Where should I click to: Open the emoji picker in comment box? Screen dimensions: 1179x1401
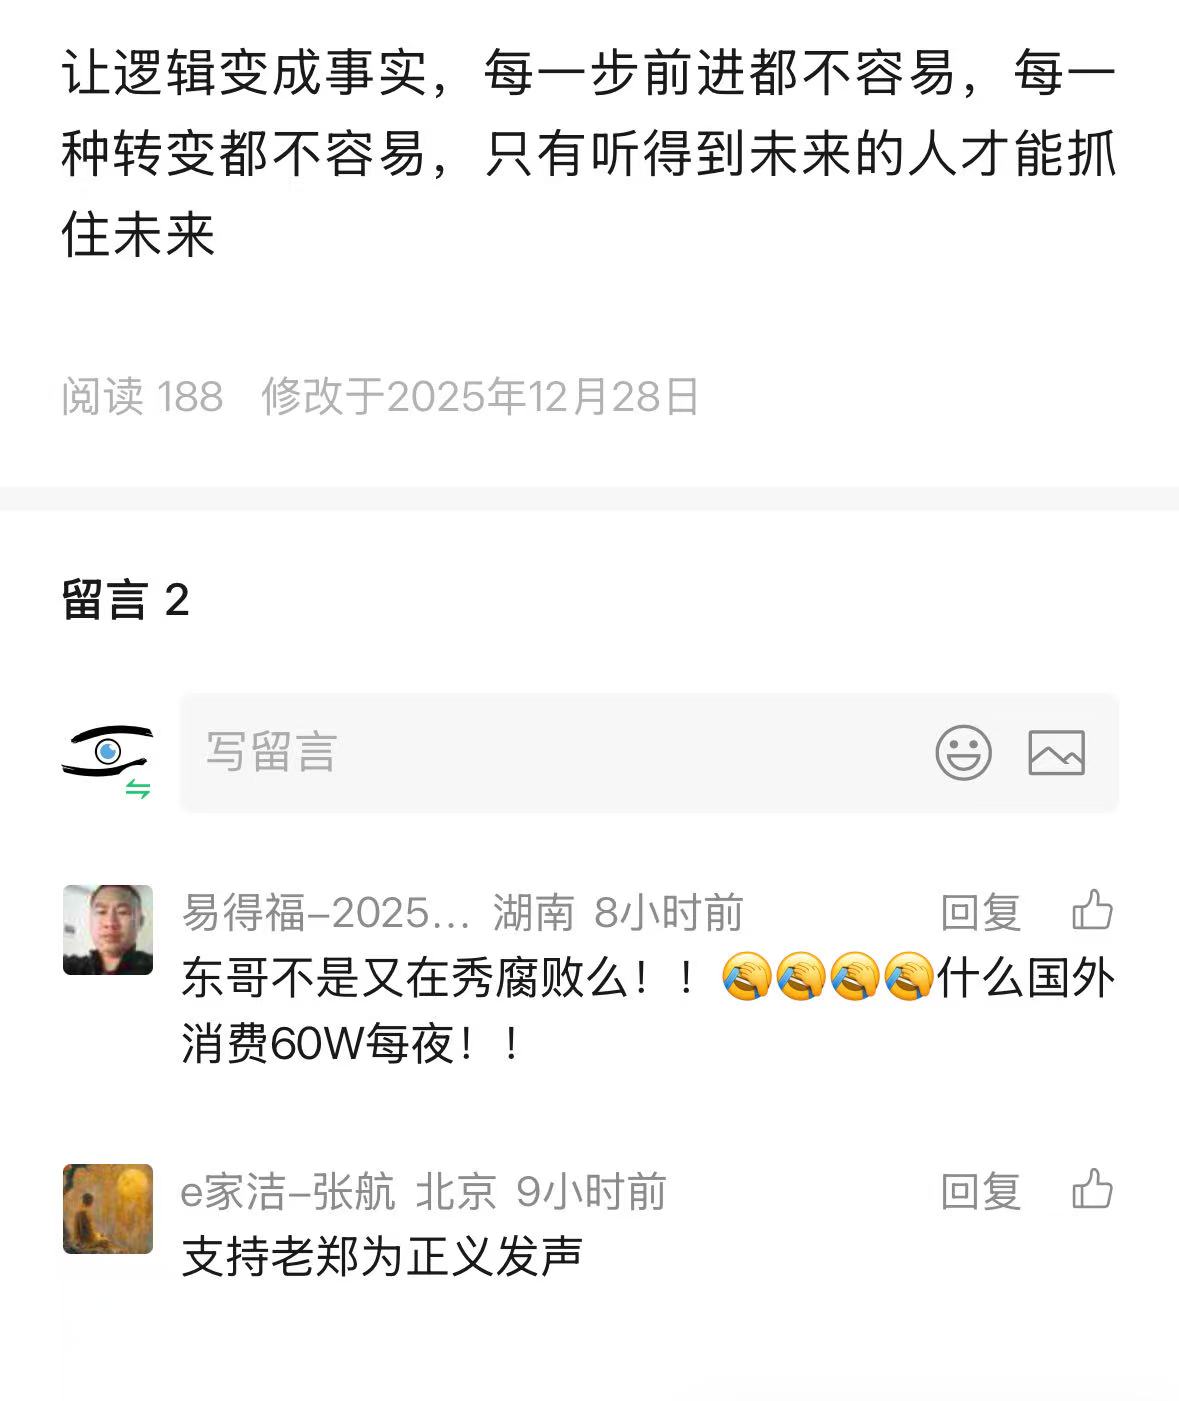(963, 753)
